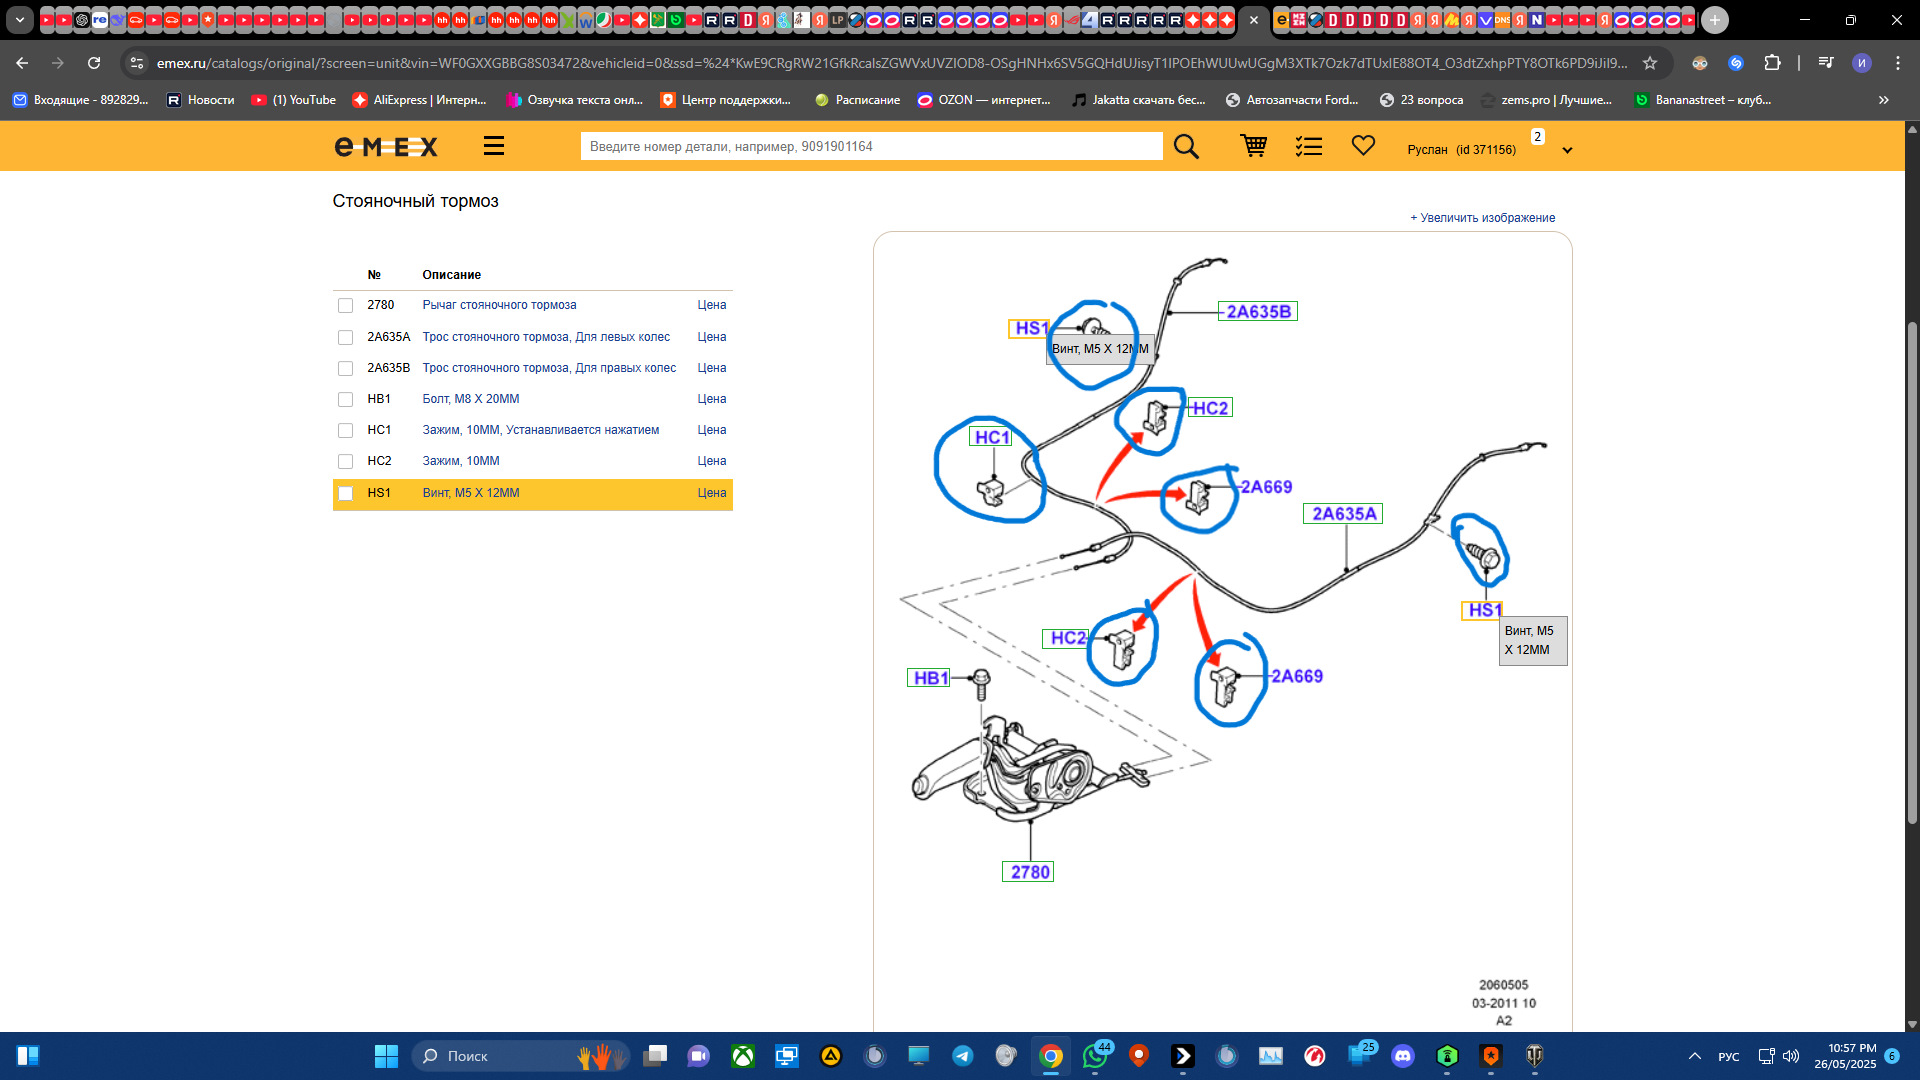1920x1080 pixels.
Task: Show more bookmarks via double chevron
Action: 1884,100
